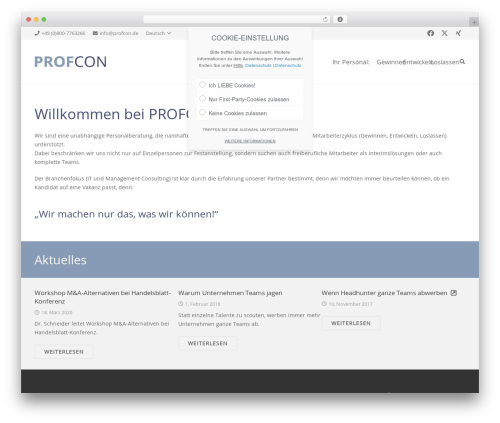Image resolution: width=500 pixels, height=423 pixels.
Task: Click the browser address bar
Action: click(237, 19)
